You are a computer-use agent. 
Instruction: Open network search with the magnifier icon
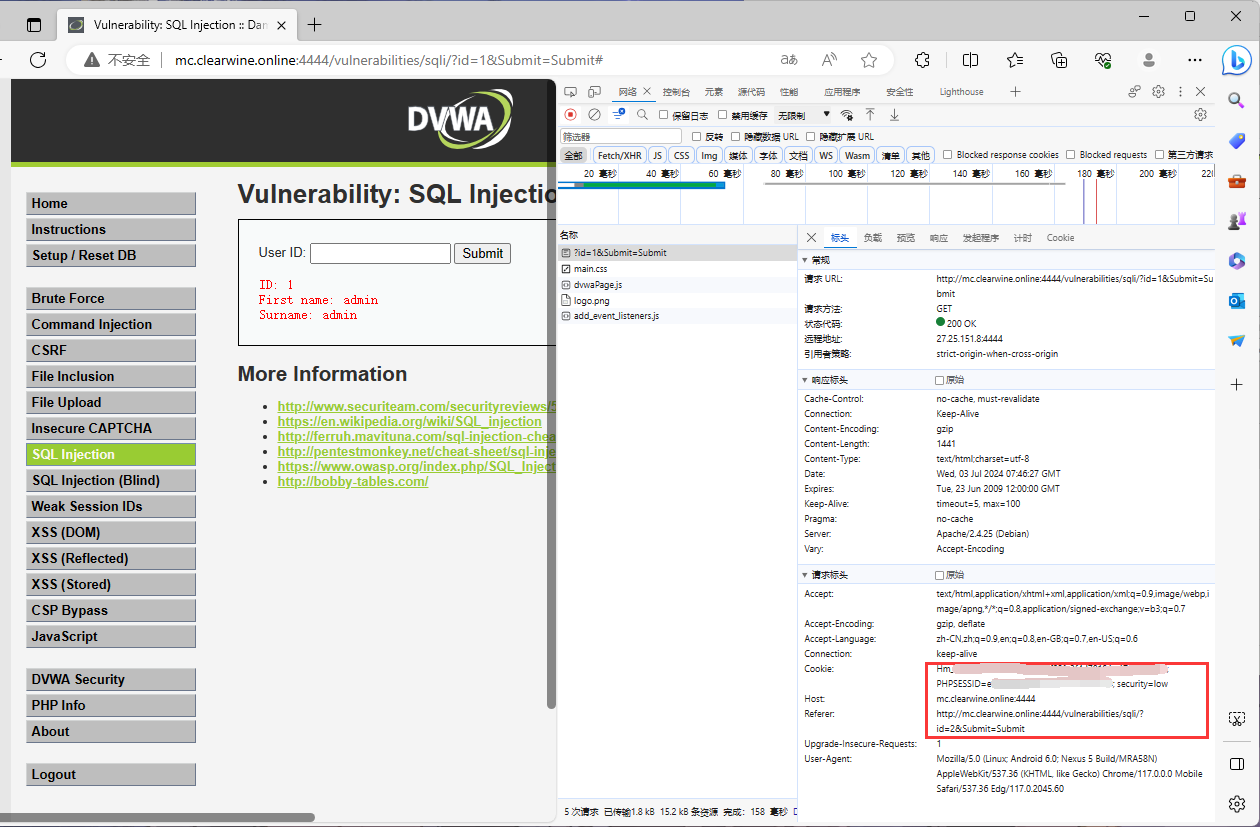pos(642,115)
